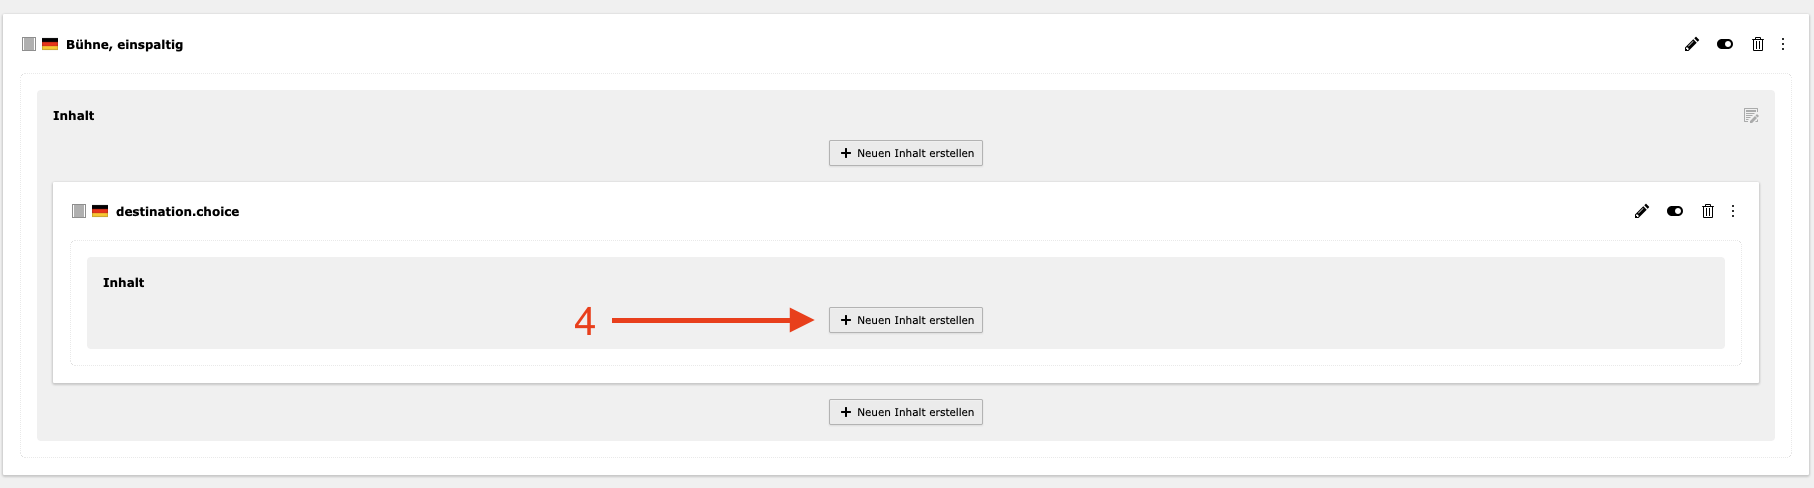
Task: Delete the Bühne, einspaltig element
Action: click(1758, 44)
